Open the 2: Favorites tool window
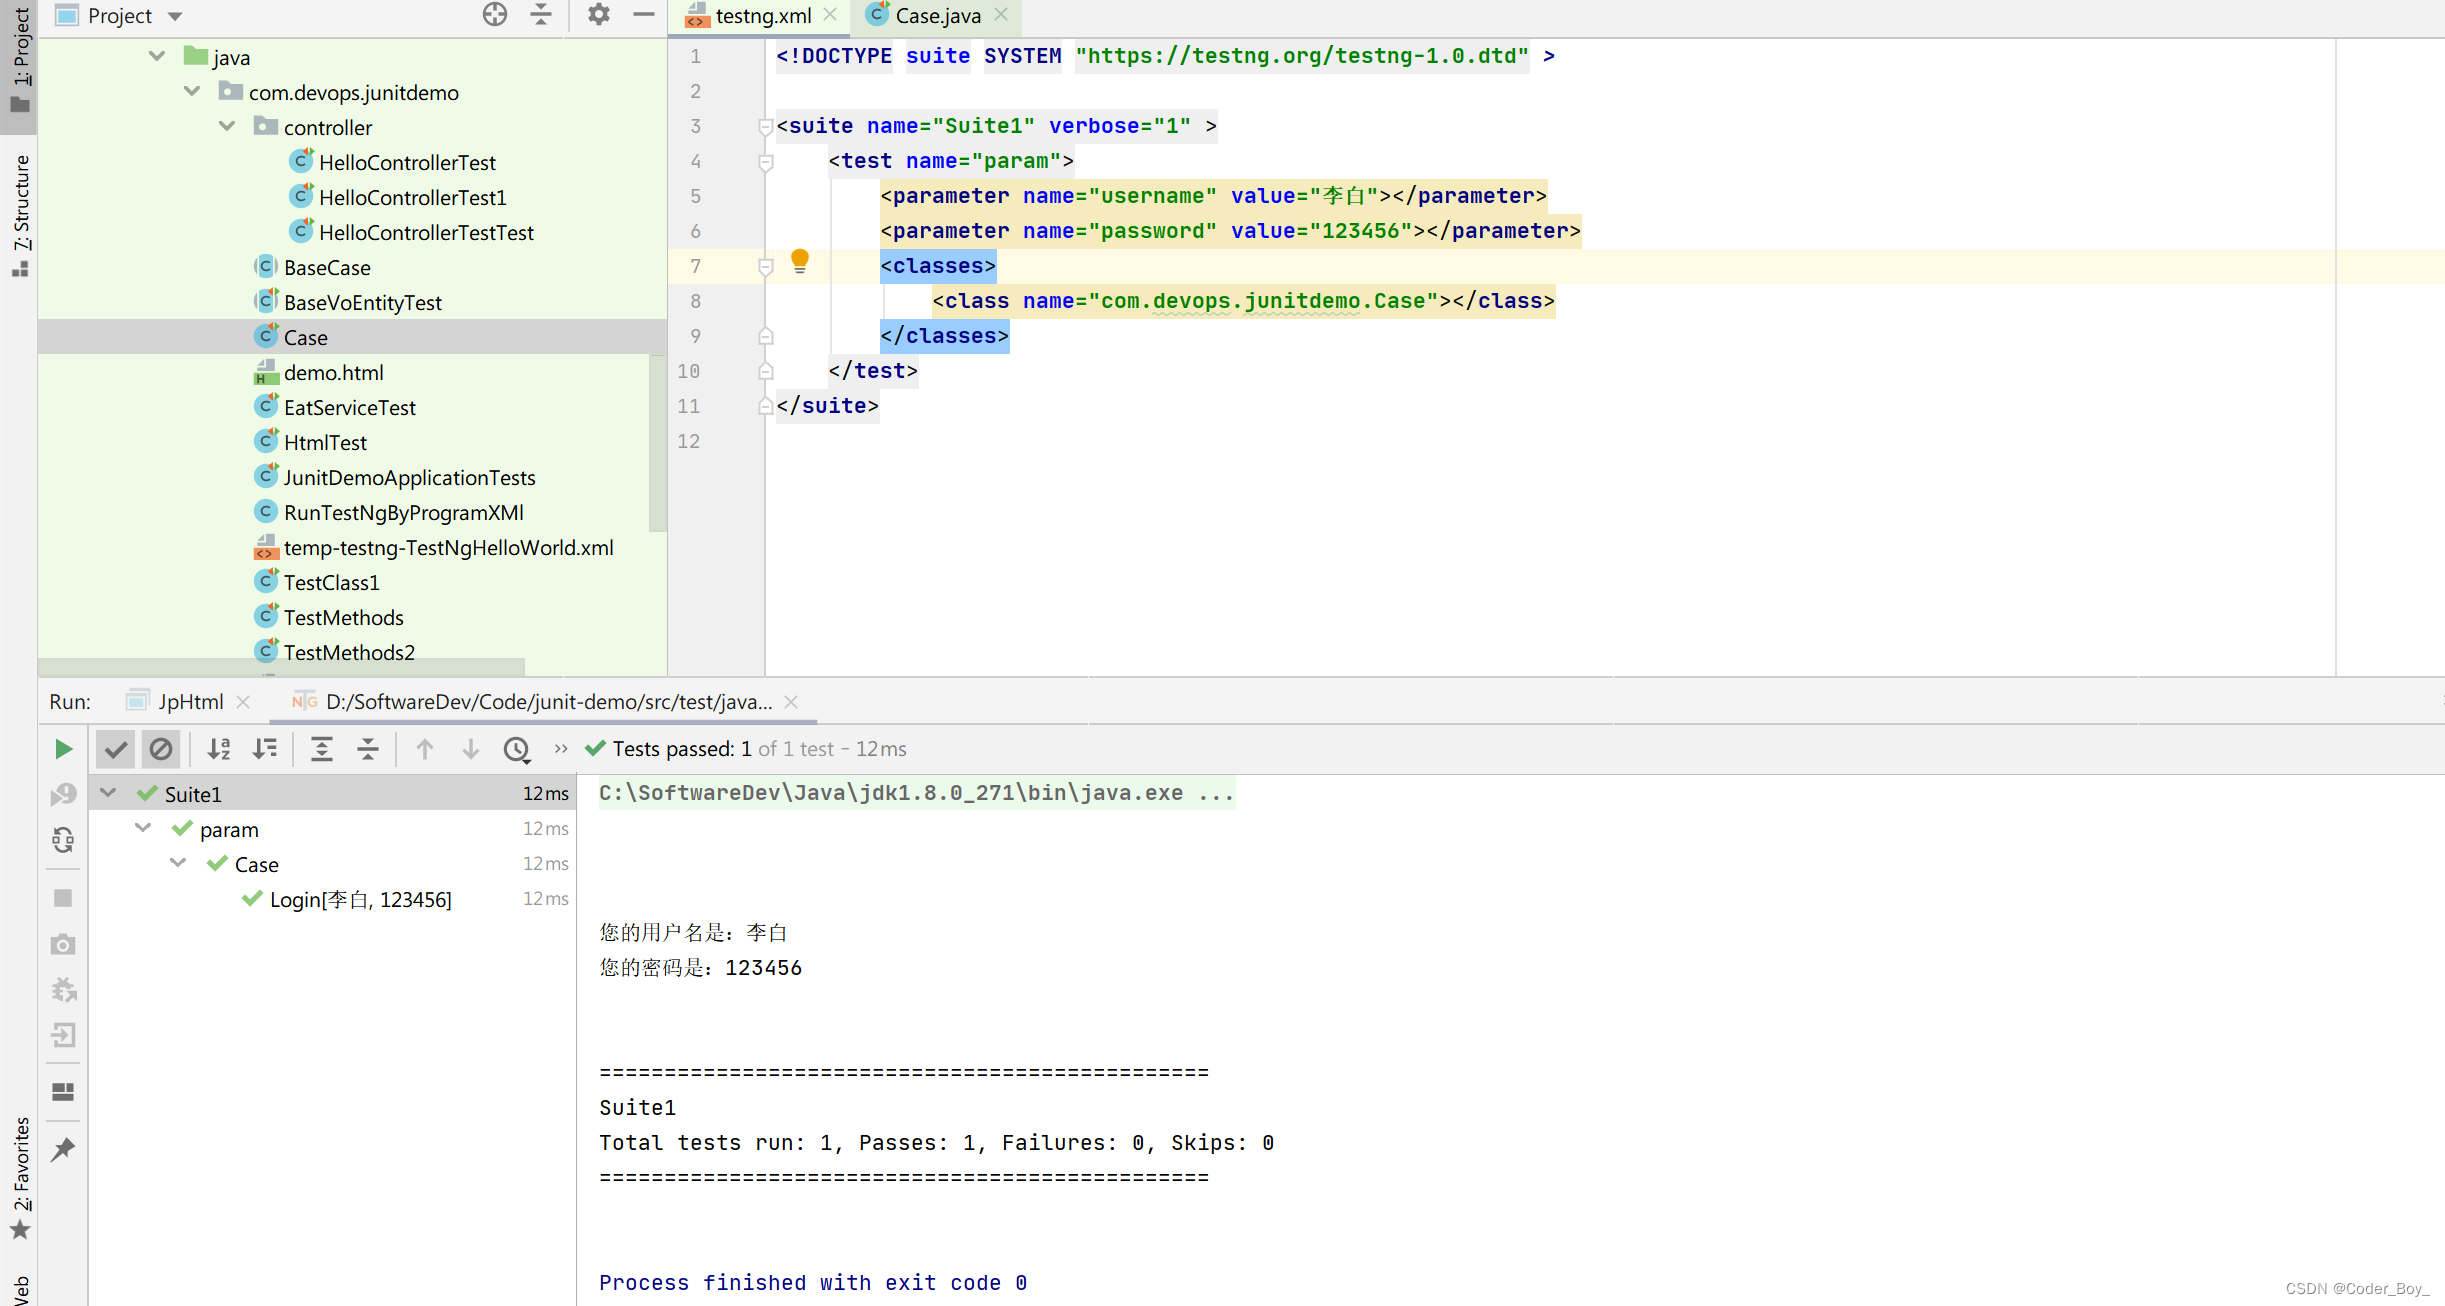2445x1306 pixels. click(19, 1178)
